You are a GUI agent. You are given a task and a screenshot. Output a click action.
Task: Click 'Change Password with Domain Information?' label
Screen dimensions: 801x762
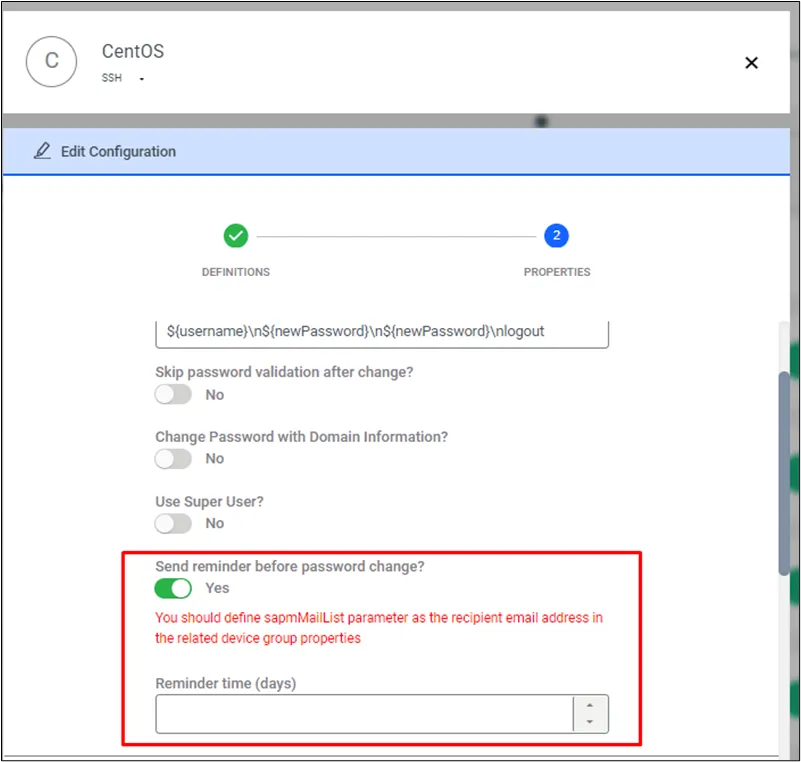[301, 437]
